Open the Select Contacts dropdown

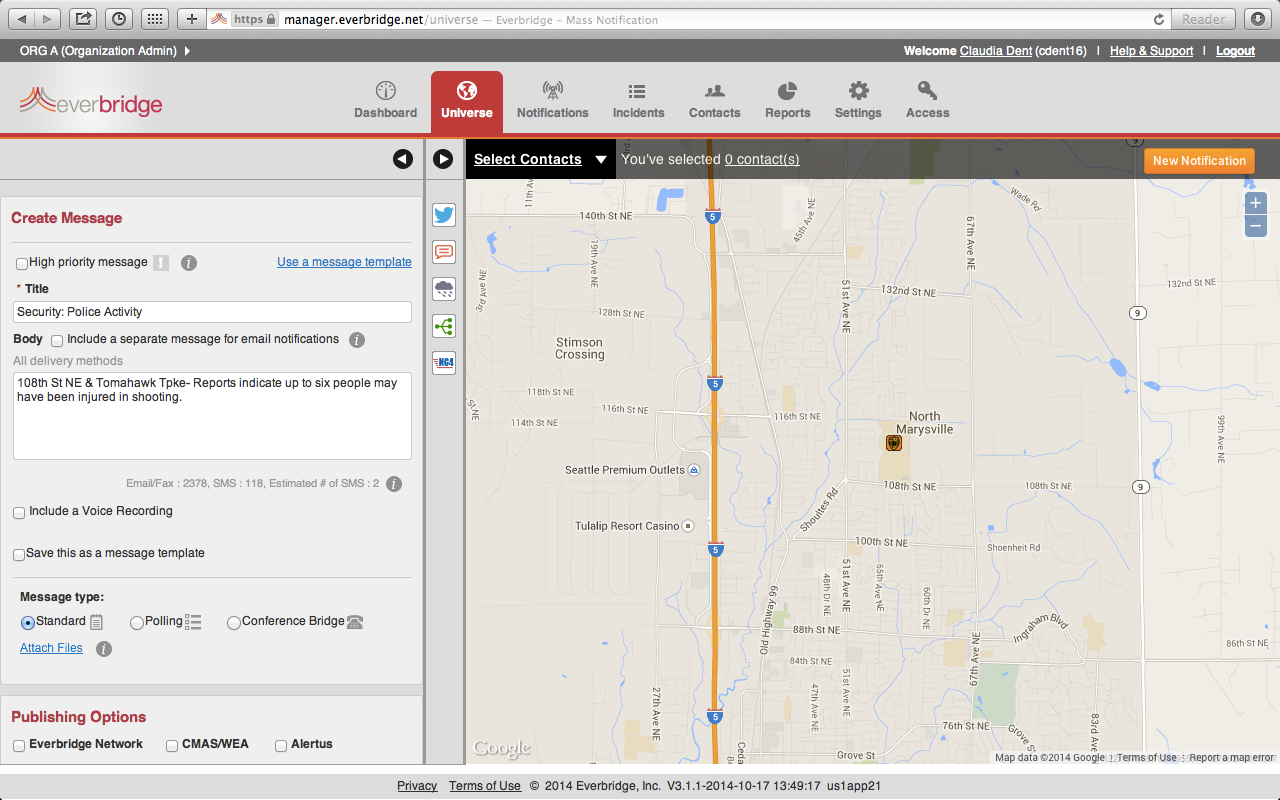(x=540, y=159)
